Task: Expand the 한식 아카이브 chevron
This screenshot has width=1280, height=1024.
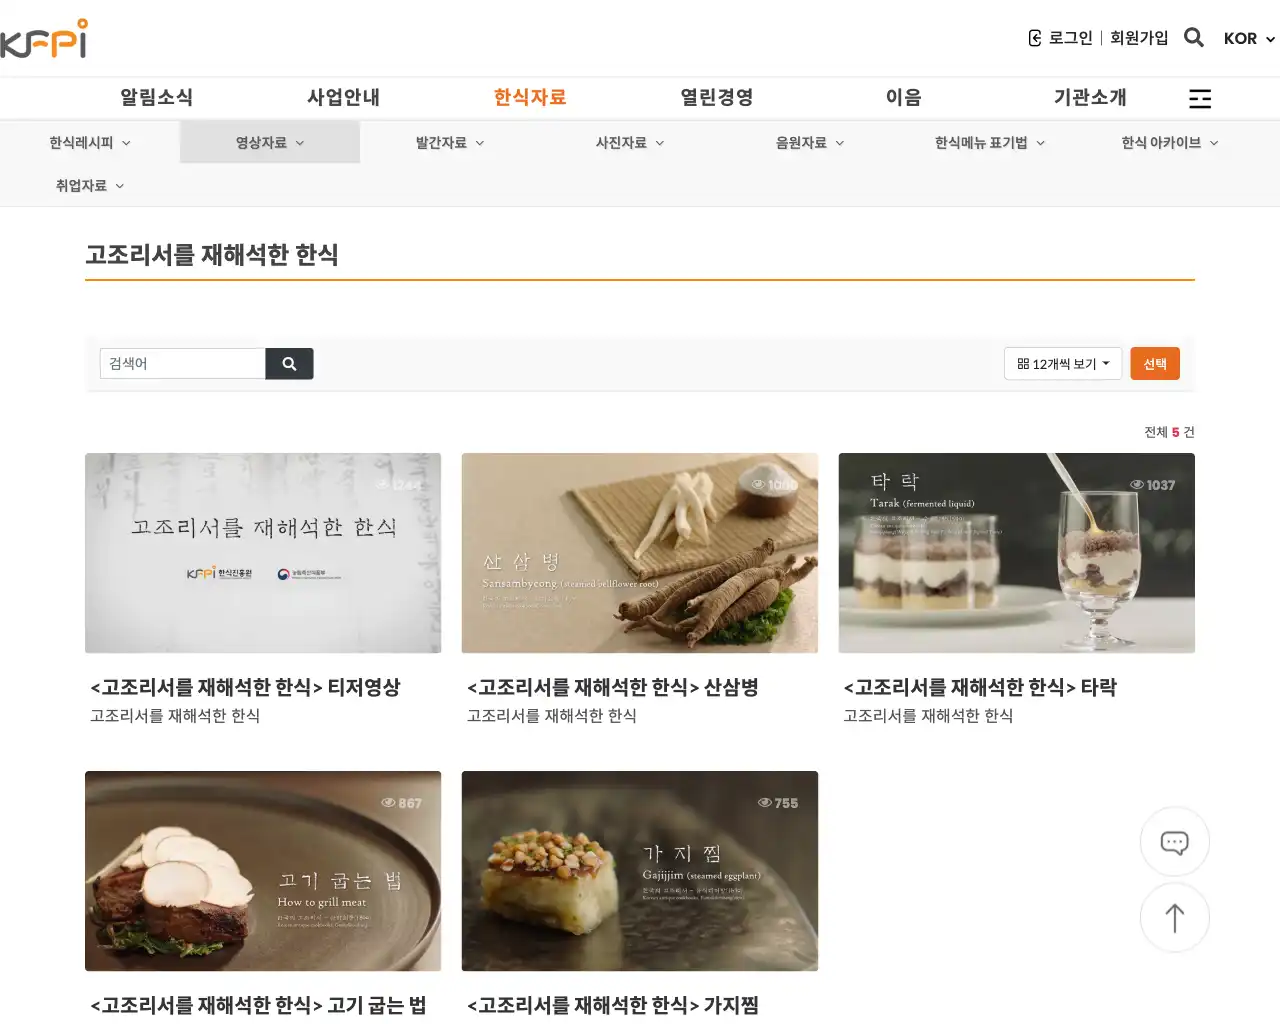Action: 1214,143
